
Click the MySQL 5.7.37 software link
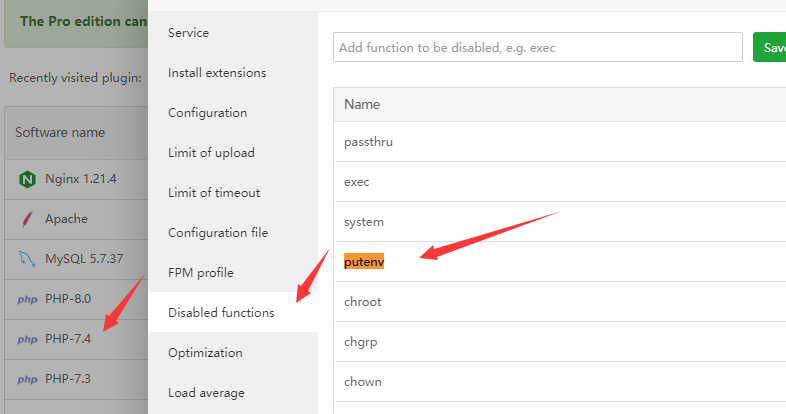pyautogui.click(x=84, y=259)
